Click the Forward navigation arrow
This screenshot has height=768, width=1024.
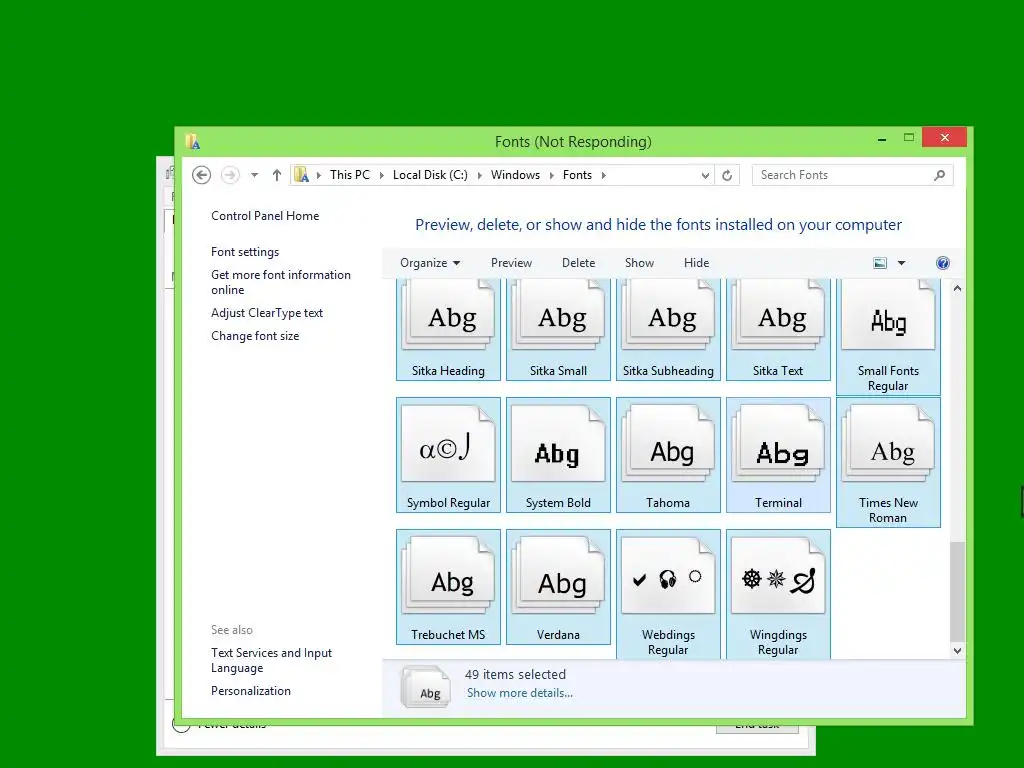[x=230, y=175]
